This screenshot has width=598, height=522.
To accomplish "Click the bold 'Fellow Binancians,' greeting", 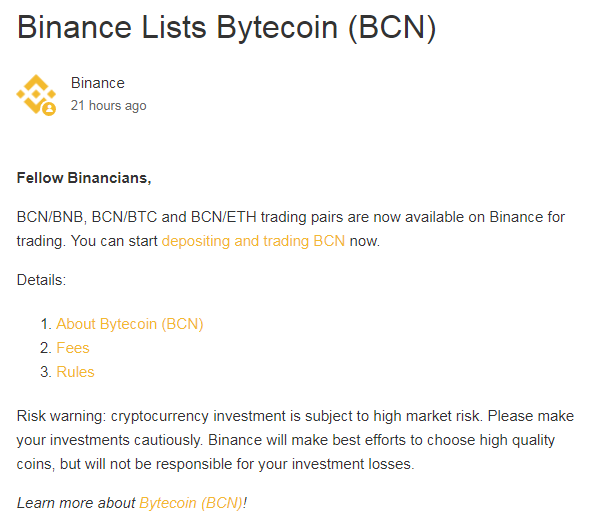I will [x=84, y=178].
